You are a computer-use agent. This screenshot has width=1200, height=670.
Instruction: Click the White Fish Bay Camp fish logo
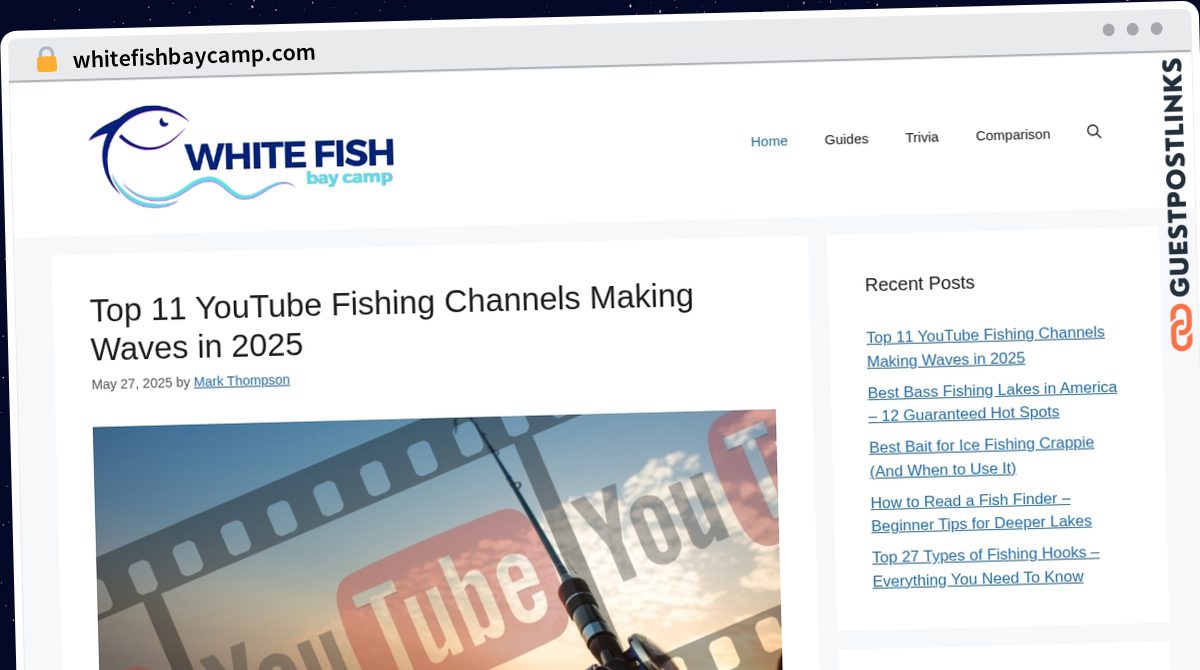[241, 157]
